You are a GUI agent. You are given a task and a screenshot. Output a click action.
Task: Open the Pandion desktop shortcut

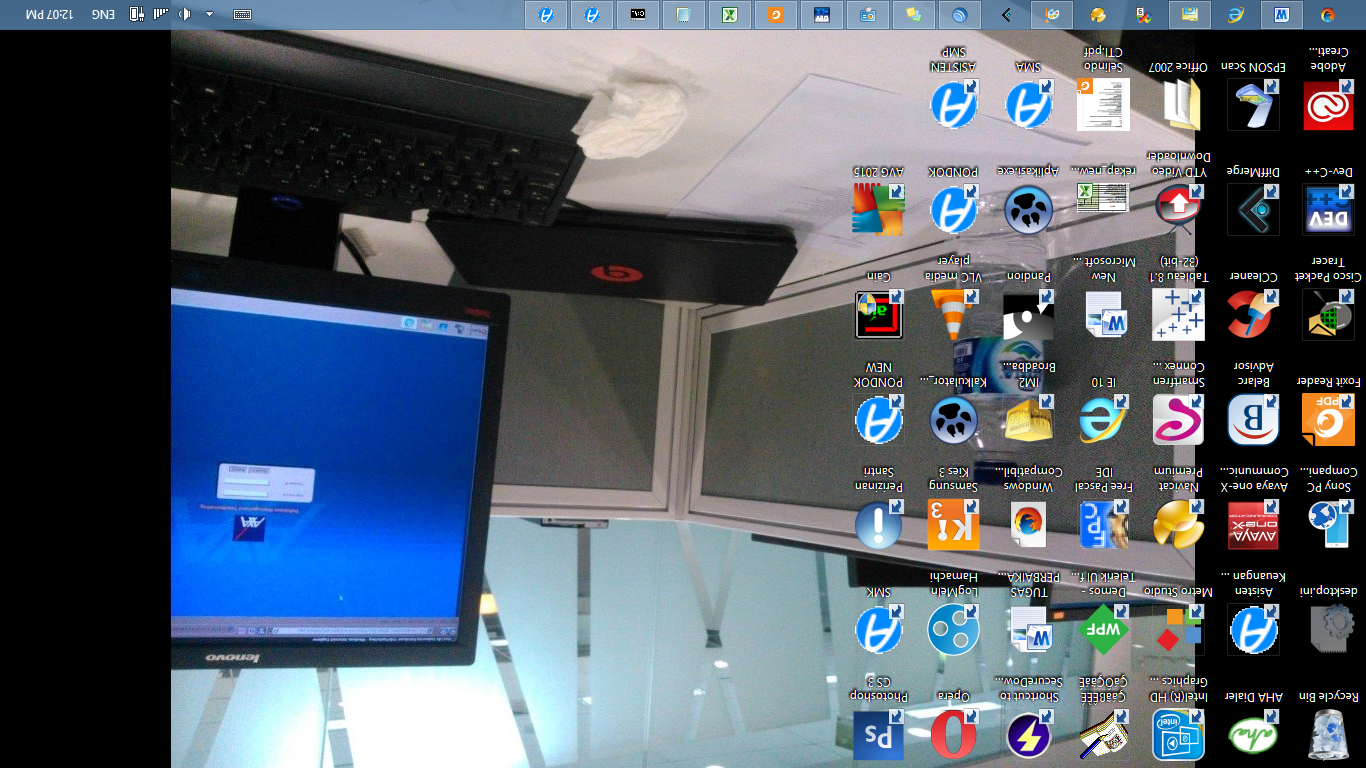[1028, 314]
